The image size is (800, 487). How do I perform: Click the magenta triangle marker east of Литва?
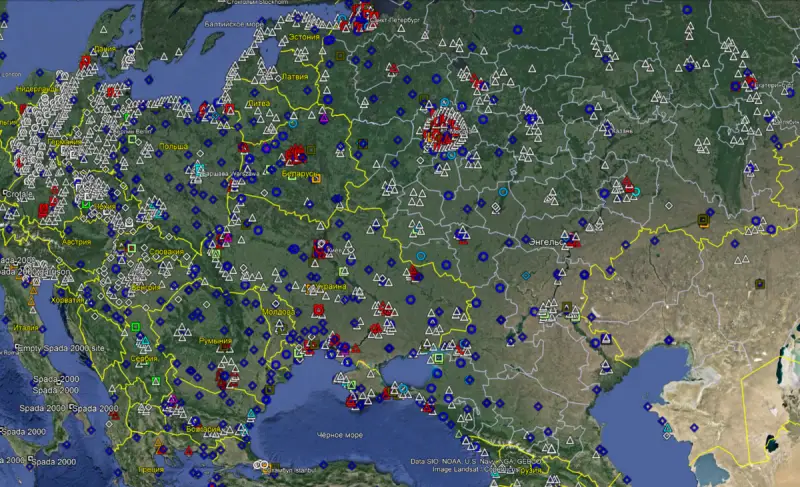coord(324,117)
